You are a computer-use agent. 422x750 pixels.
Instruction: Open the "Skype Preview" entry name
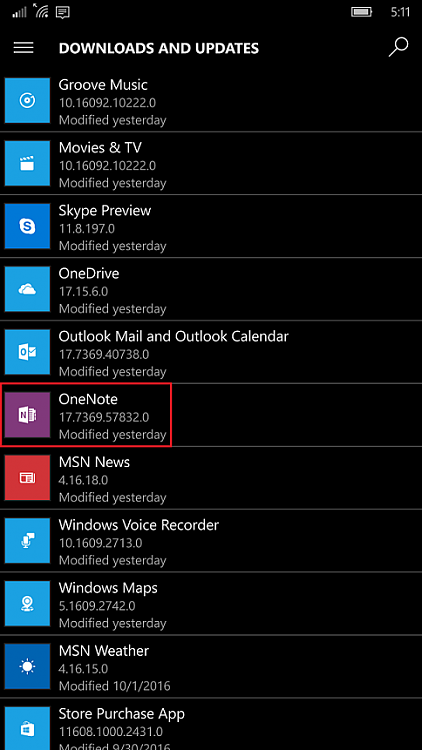pos(105,211)
